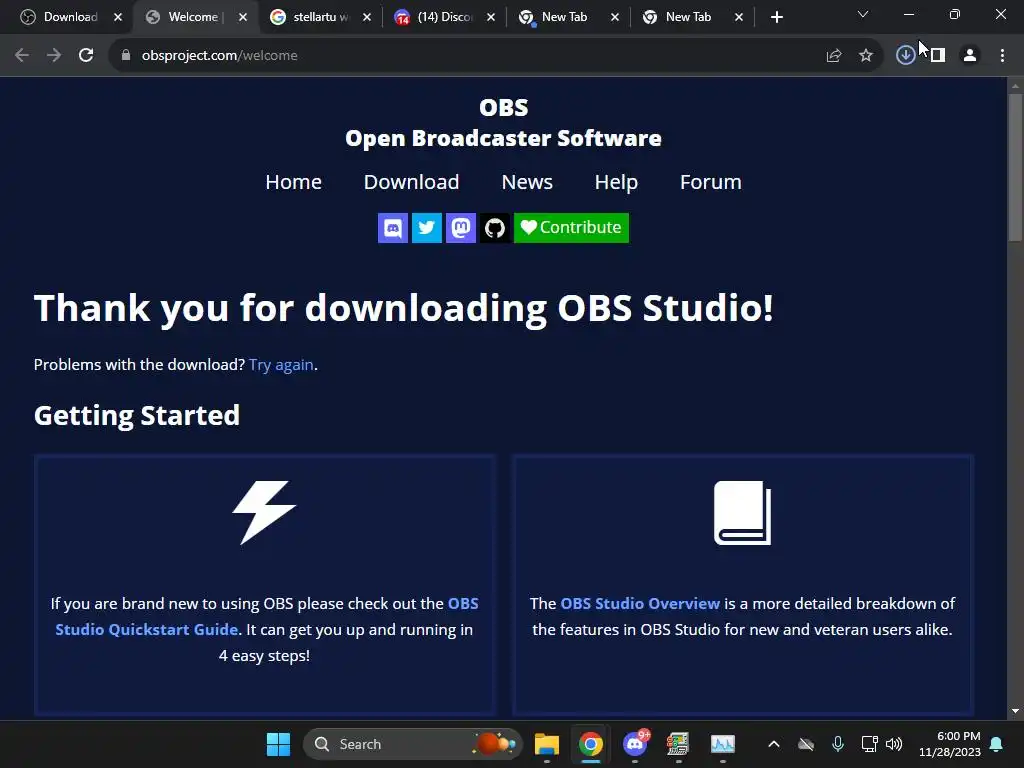This screenshot has height=768, width=1024.
Task: Close the (14) Discord tab
Action: point(491,17)
